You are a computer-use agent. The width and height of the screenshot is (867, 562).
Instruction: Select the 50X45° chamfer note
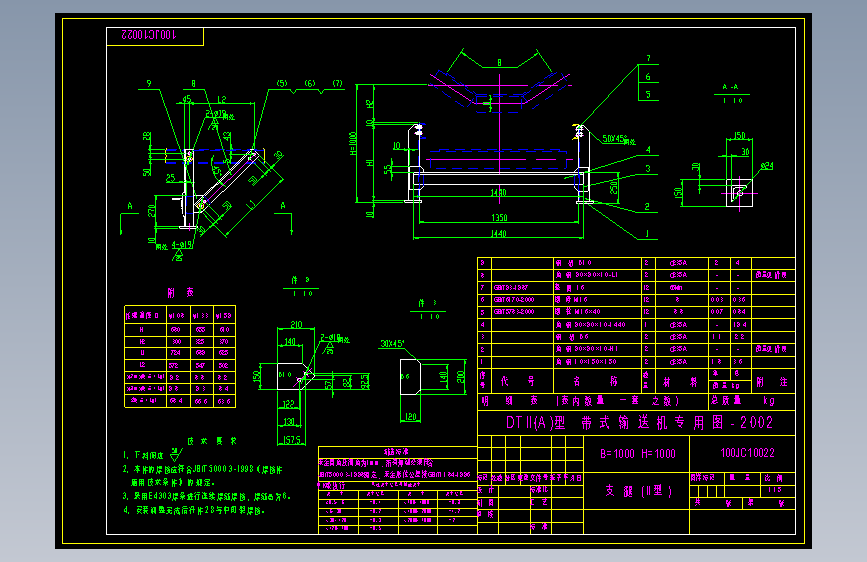(618, 139)
